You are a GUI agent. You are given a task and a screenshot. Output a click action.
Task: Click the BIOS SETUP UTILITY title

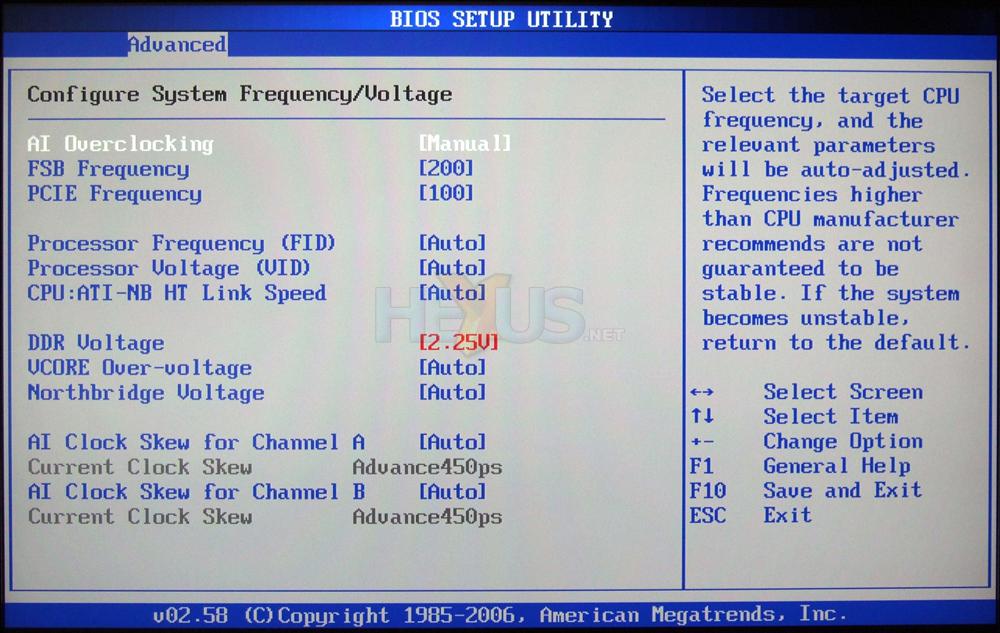tap(501, 19)
